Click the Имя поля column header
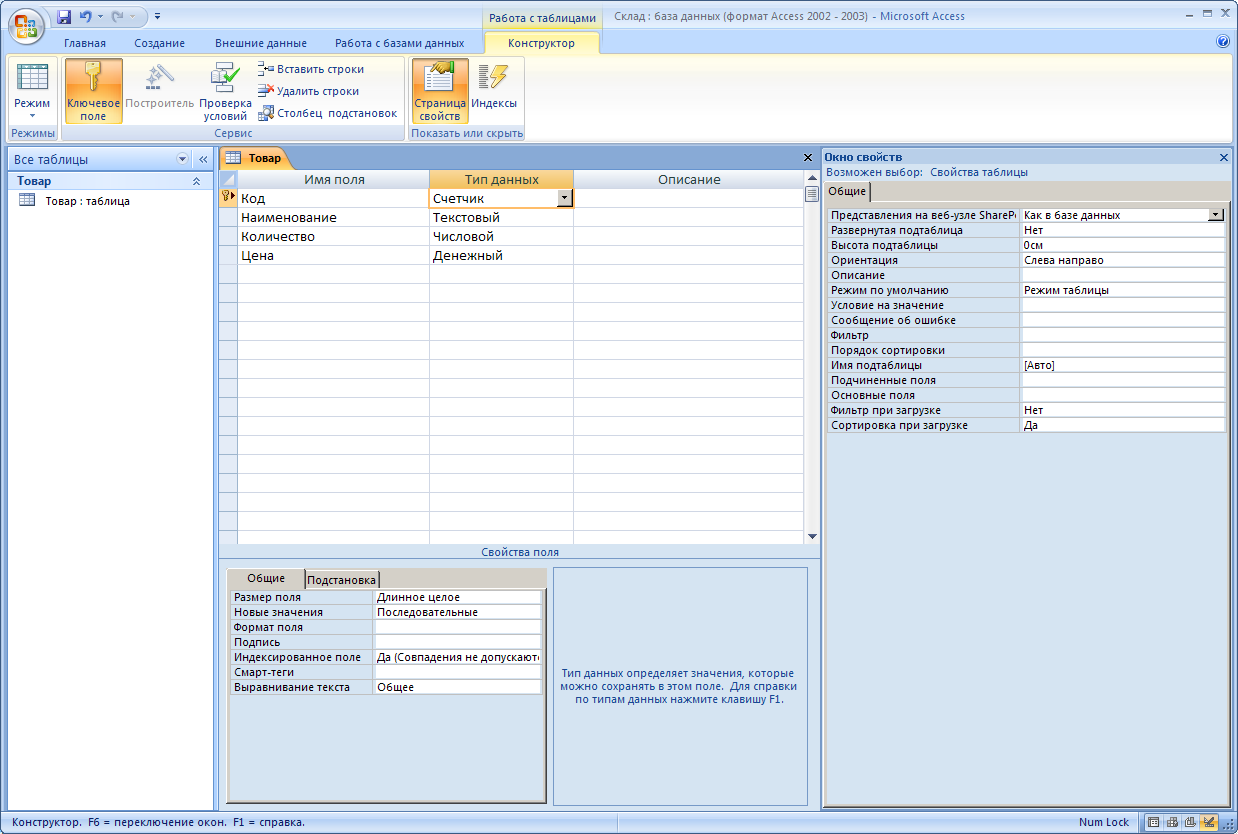Screen dimensions: 1238x834 (x=333, y=179)
